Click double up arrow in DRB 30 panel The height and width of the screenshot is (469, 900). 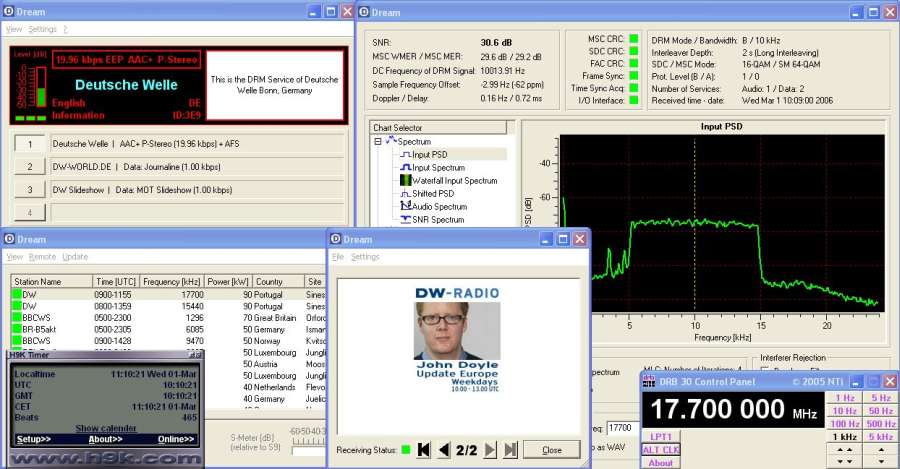[845, 450]
